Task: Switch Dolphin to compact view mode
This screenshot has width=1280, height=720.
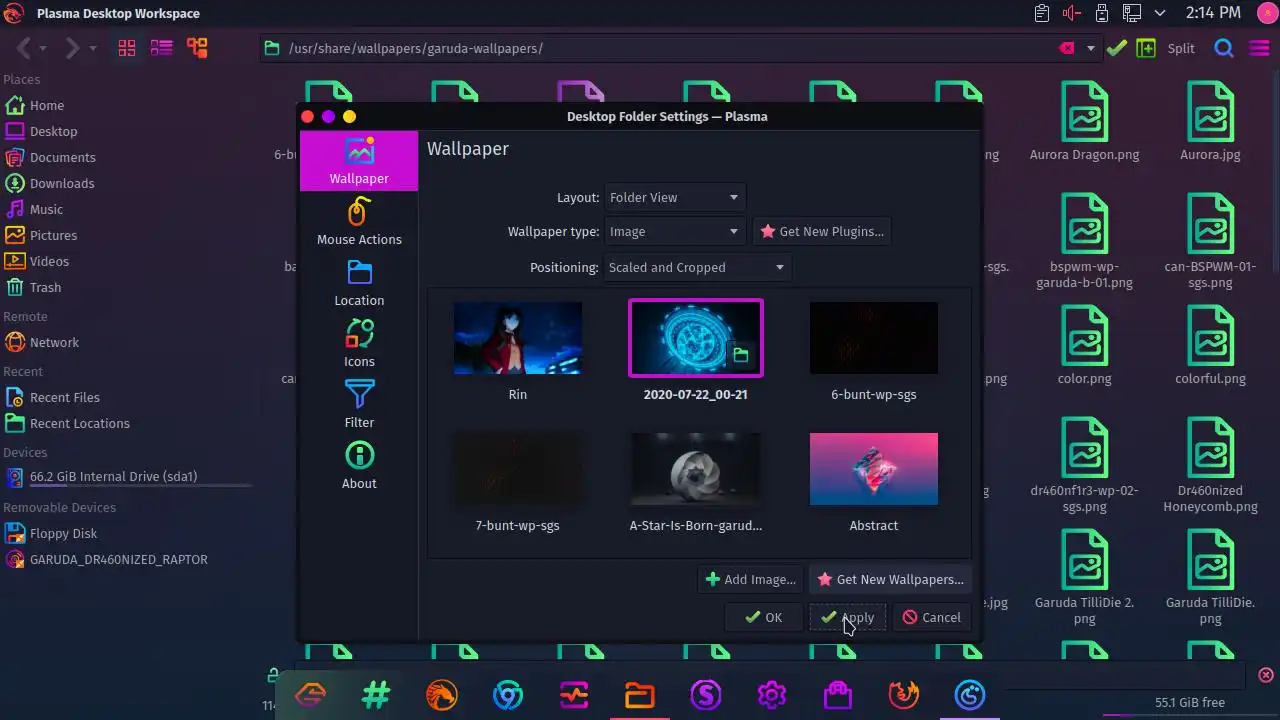Action: coord(161,48)
